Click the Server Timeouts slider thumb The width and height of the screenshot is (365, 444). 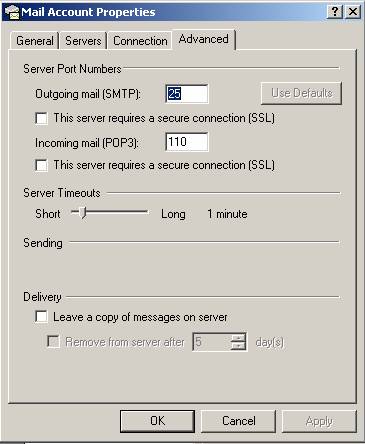(82, 212)
